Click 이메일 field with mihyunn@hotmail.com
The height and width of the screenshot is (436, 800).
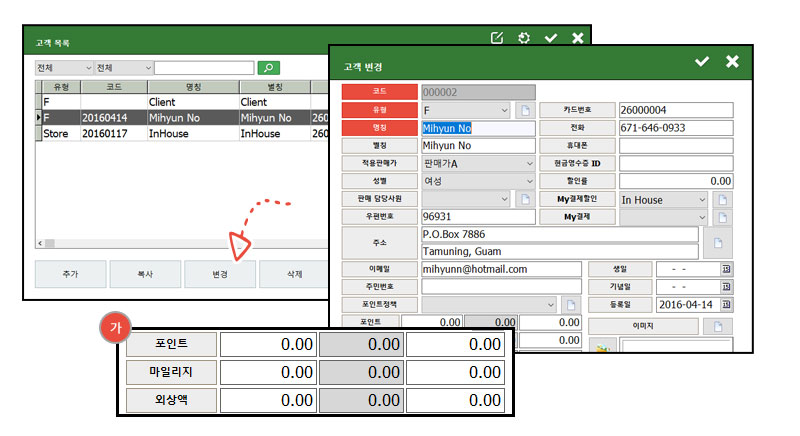point(501,269)
